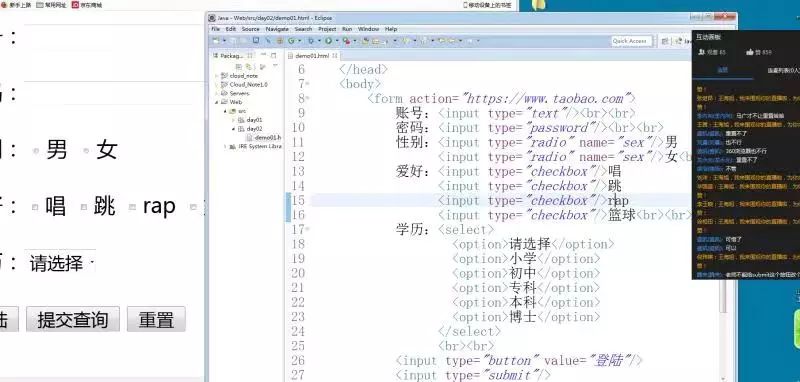
Task: Select the 男 radio button in browser form
Action: pos(36,151)
